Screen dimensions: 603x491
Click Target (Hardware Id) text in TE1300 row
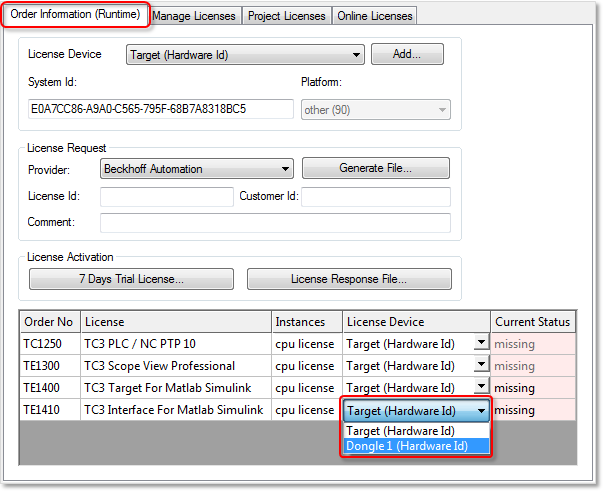[x=400, y=366]
